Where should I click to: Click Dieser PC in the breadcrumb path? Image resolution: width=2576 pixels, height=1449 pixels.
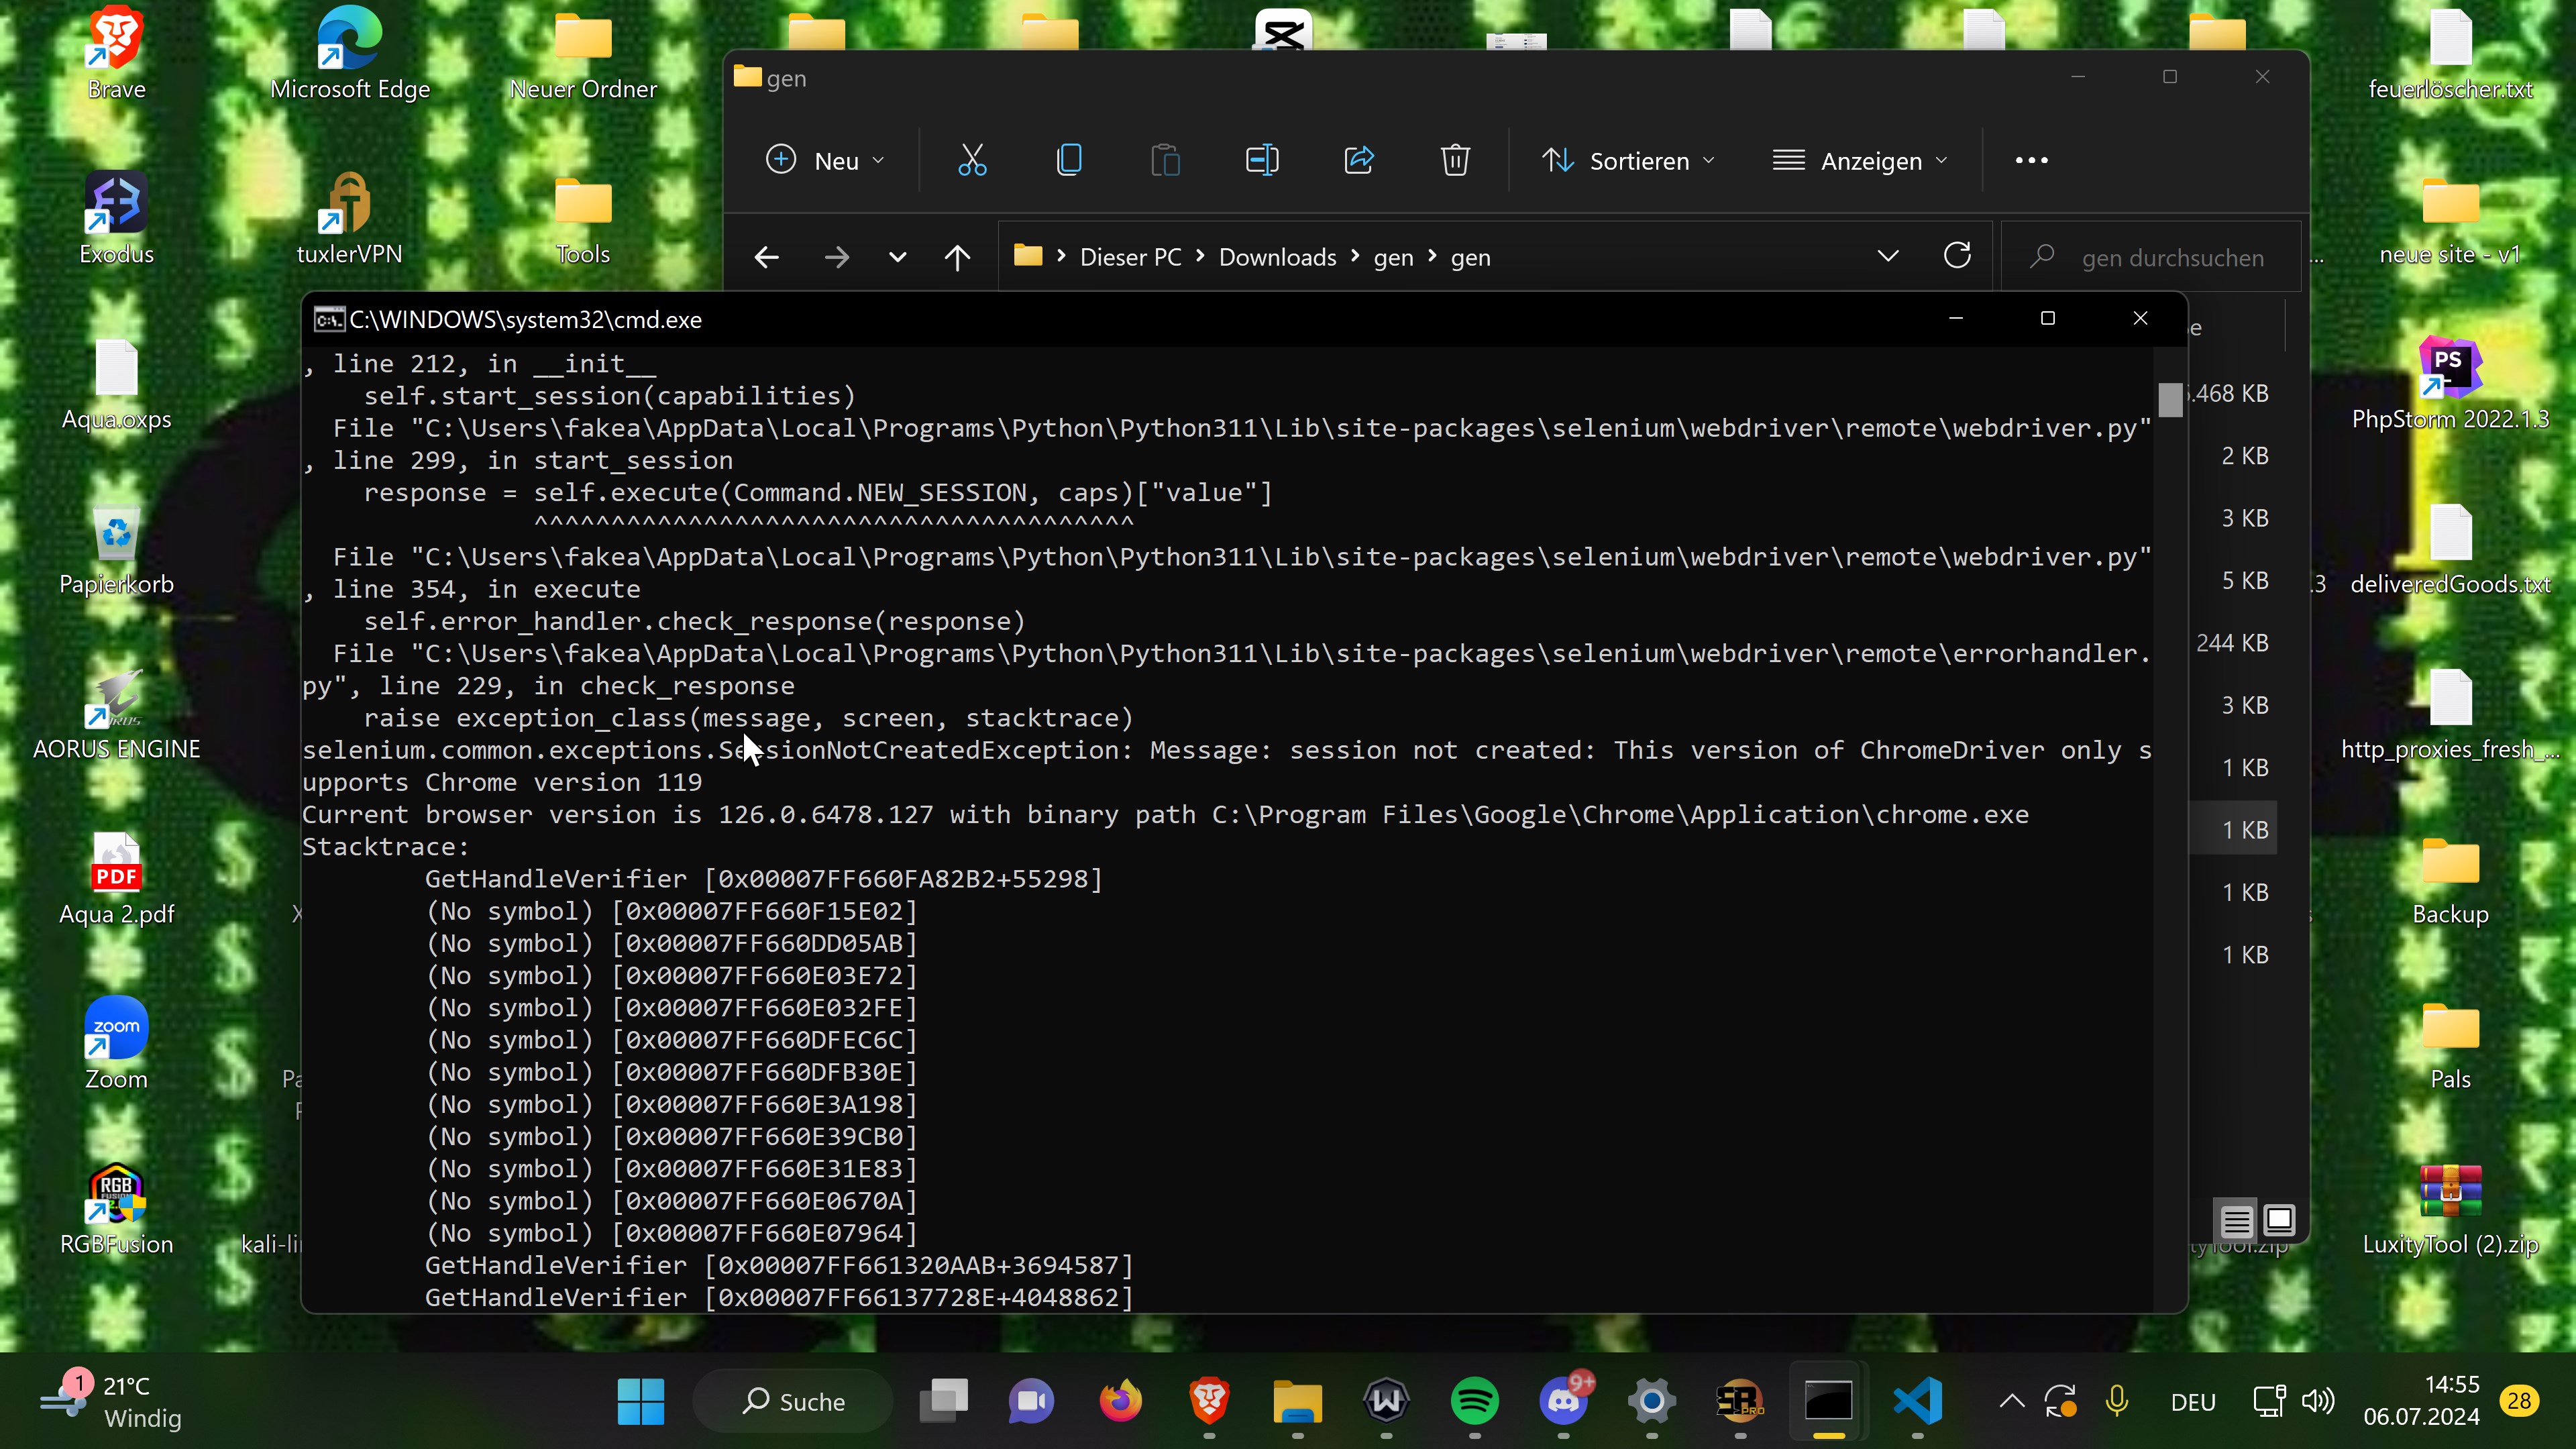pos(1130,257)
